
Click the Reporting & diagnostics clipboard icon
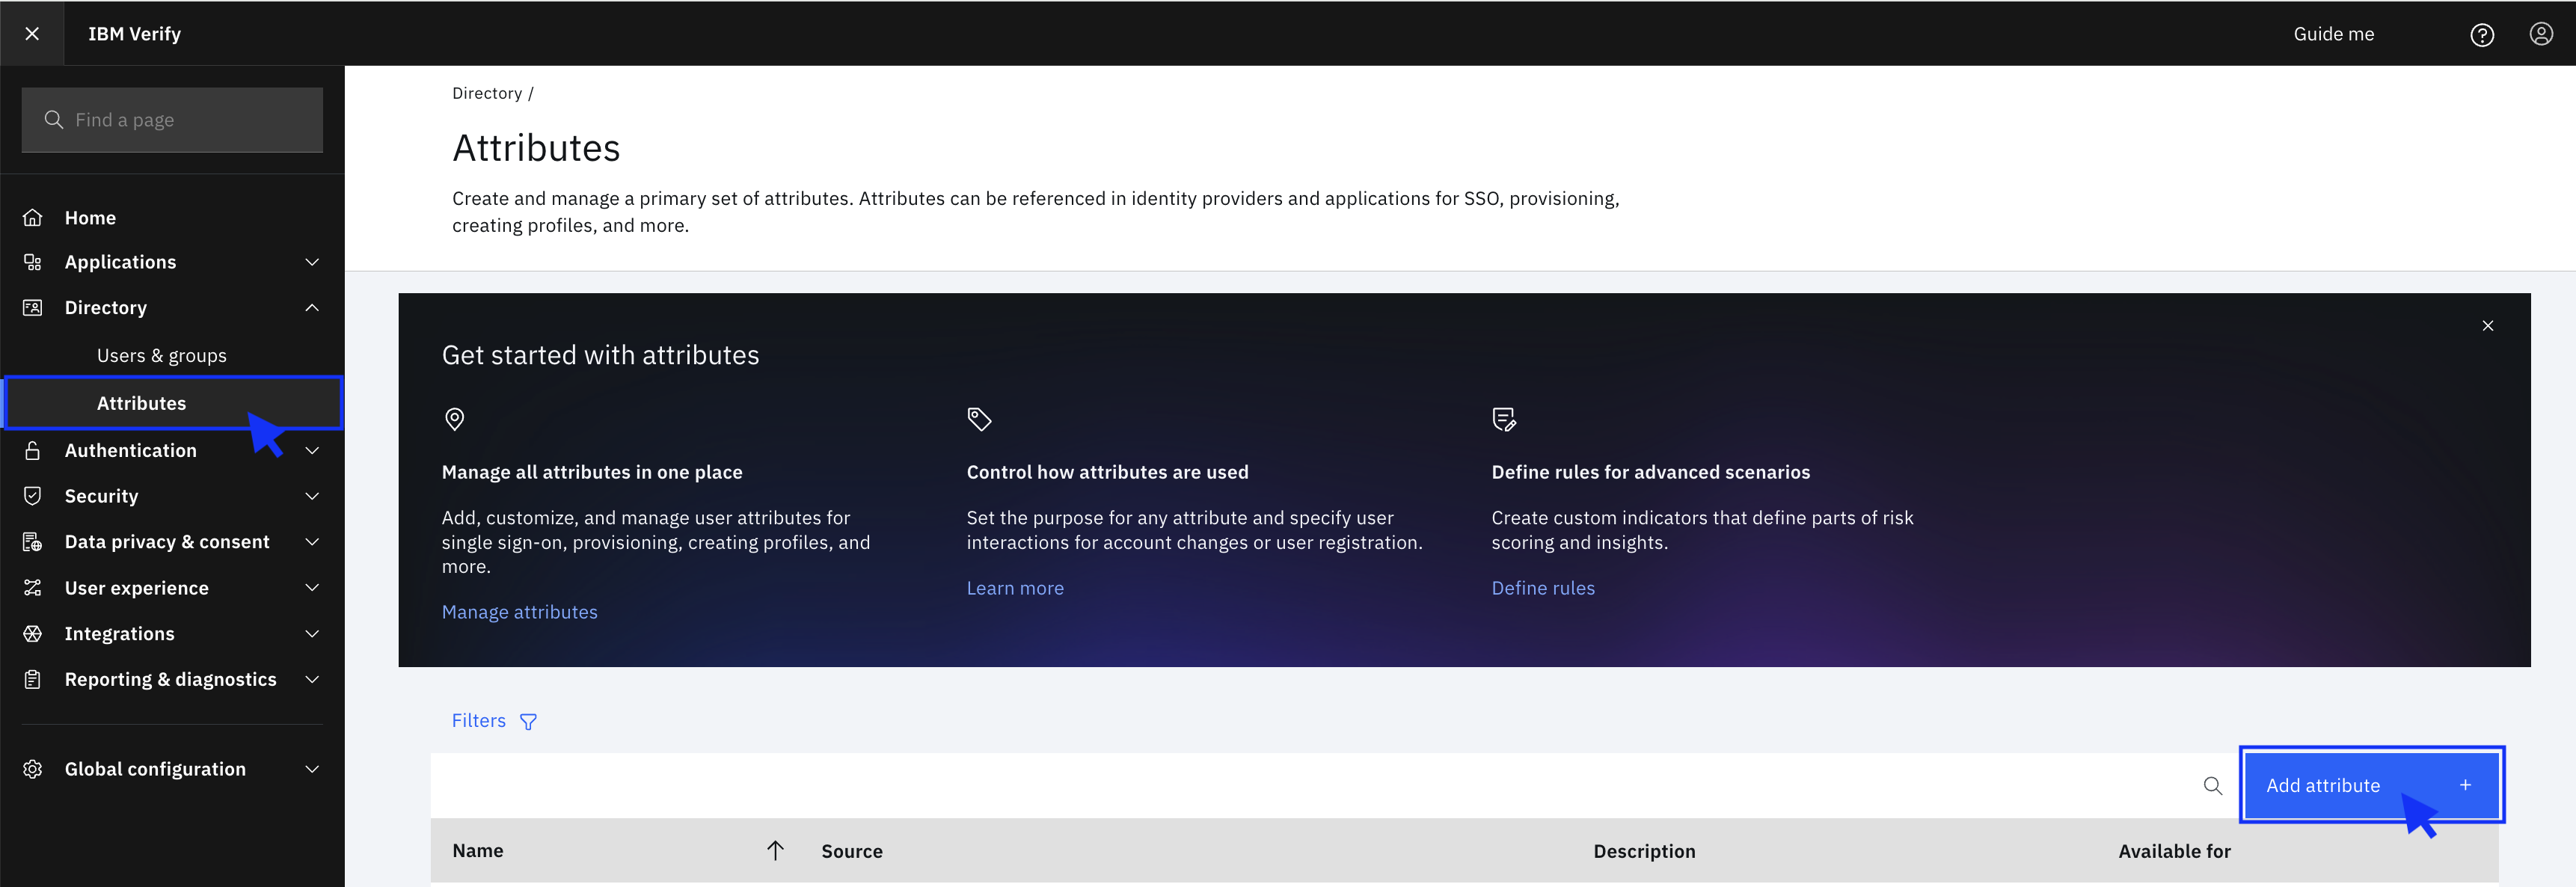tap(33, 679)
